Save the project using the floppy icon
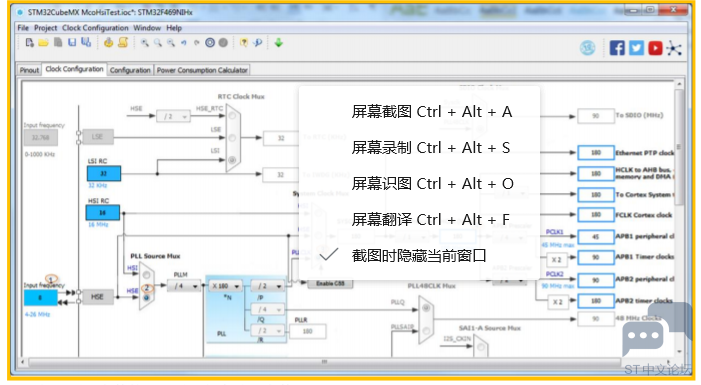Viewport: 701px width, 385px height. click(x=72, y=42)
